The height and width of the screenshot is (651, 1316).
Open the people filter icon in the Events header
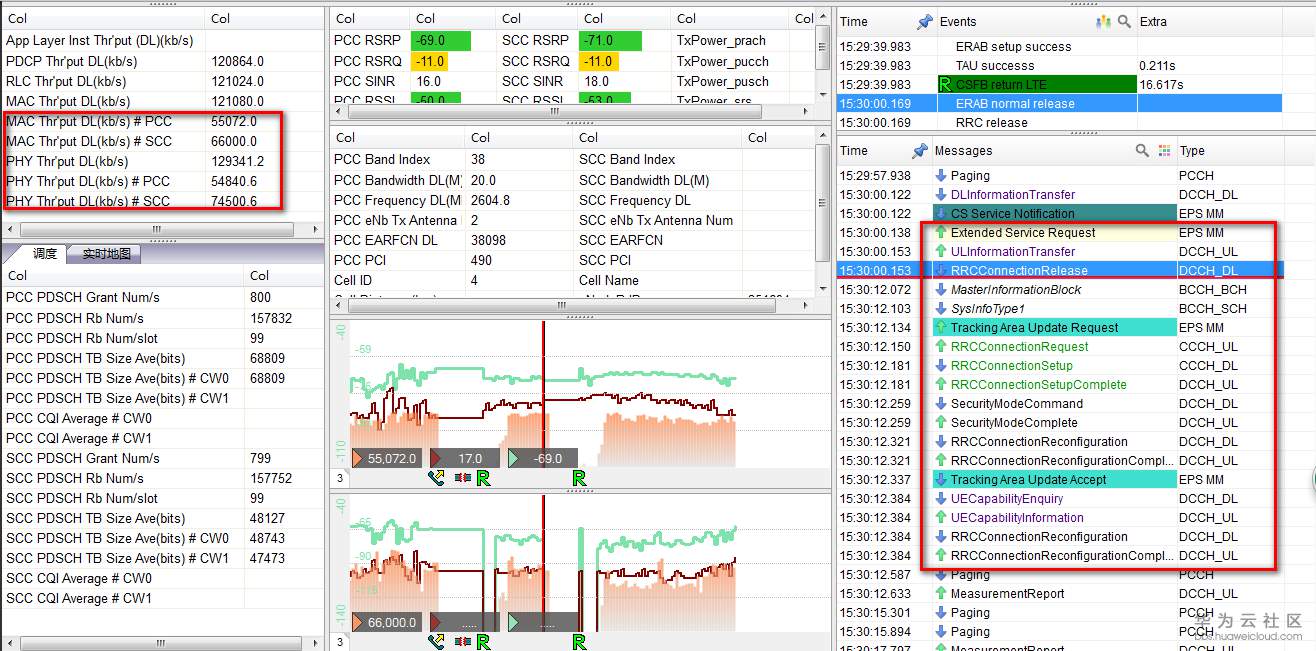pyautogui.click(x=1104, y=21)
